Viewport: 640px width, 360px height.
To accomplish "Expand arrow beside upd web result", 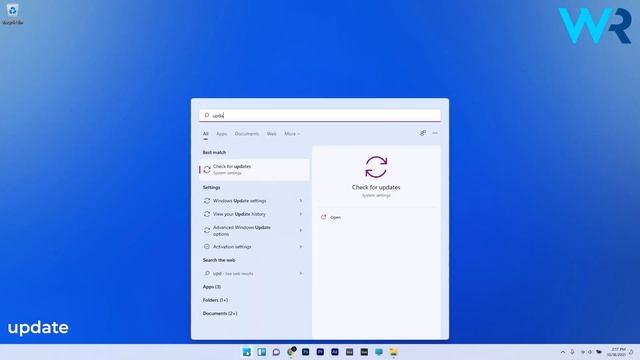I will tap(301, 273).
